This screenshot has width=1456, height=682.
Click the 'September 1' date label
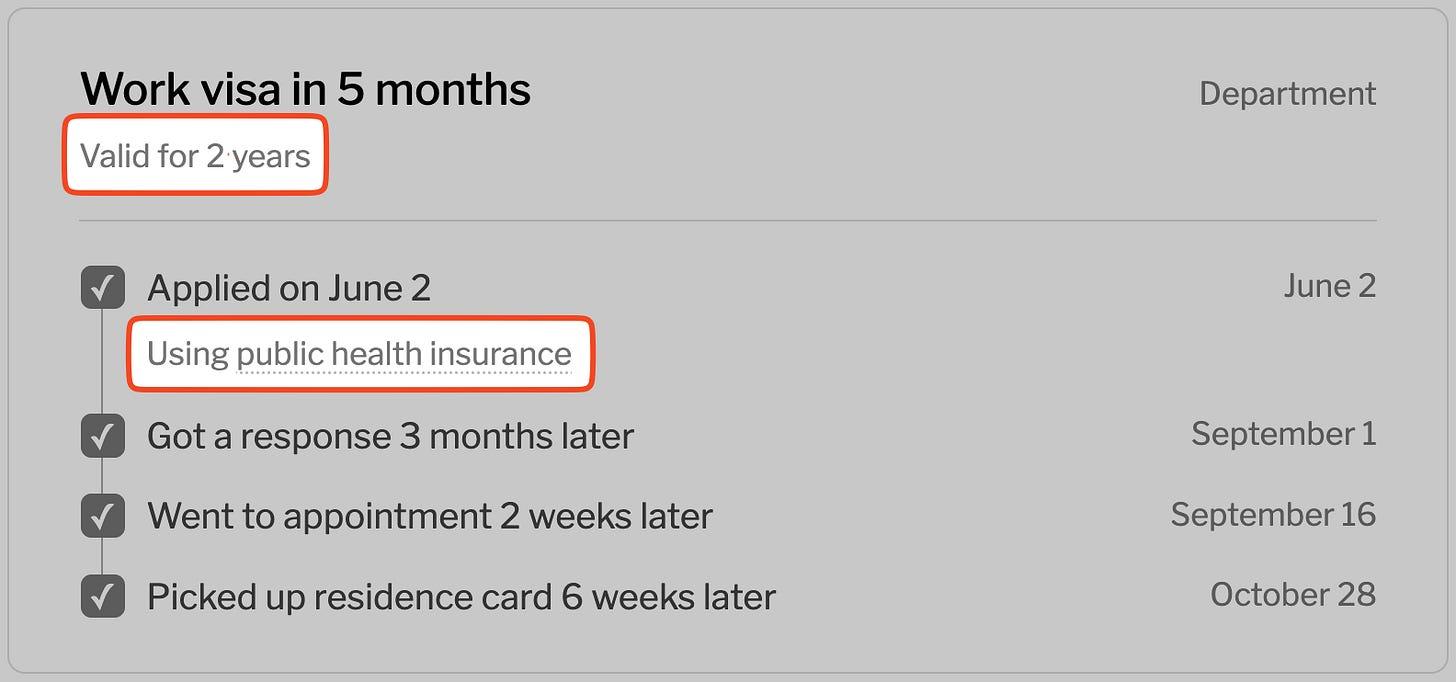(1285, 434)
